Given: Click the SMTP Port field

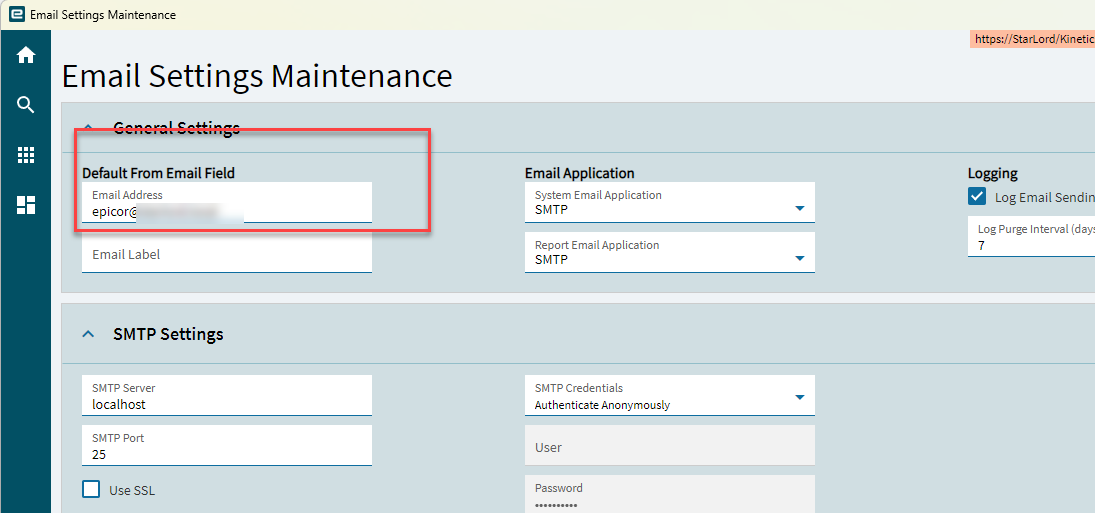Looking at the screenshot, I should click(226, 453).
